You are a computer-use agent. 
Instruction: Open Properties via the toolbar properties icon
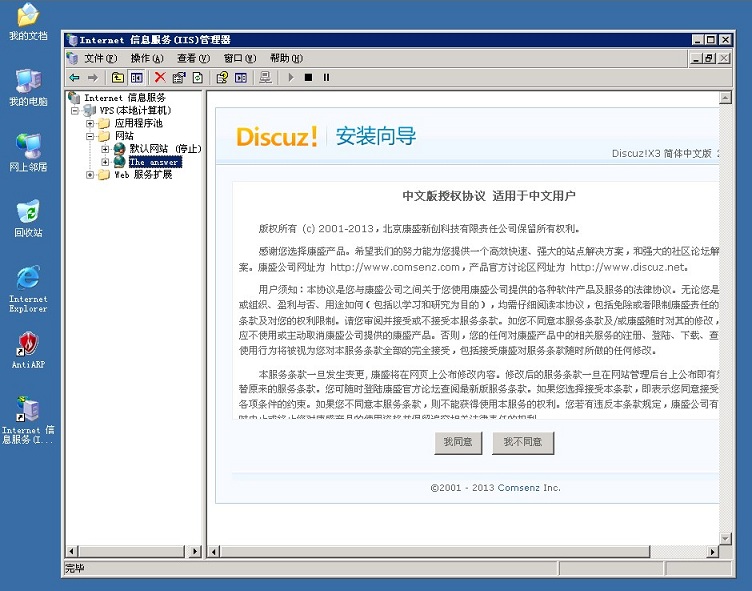179,77
